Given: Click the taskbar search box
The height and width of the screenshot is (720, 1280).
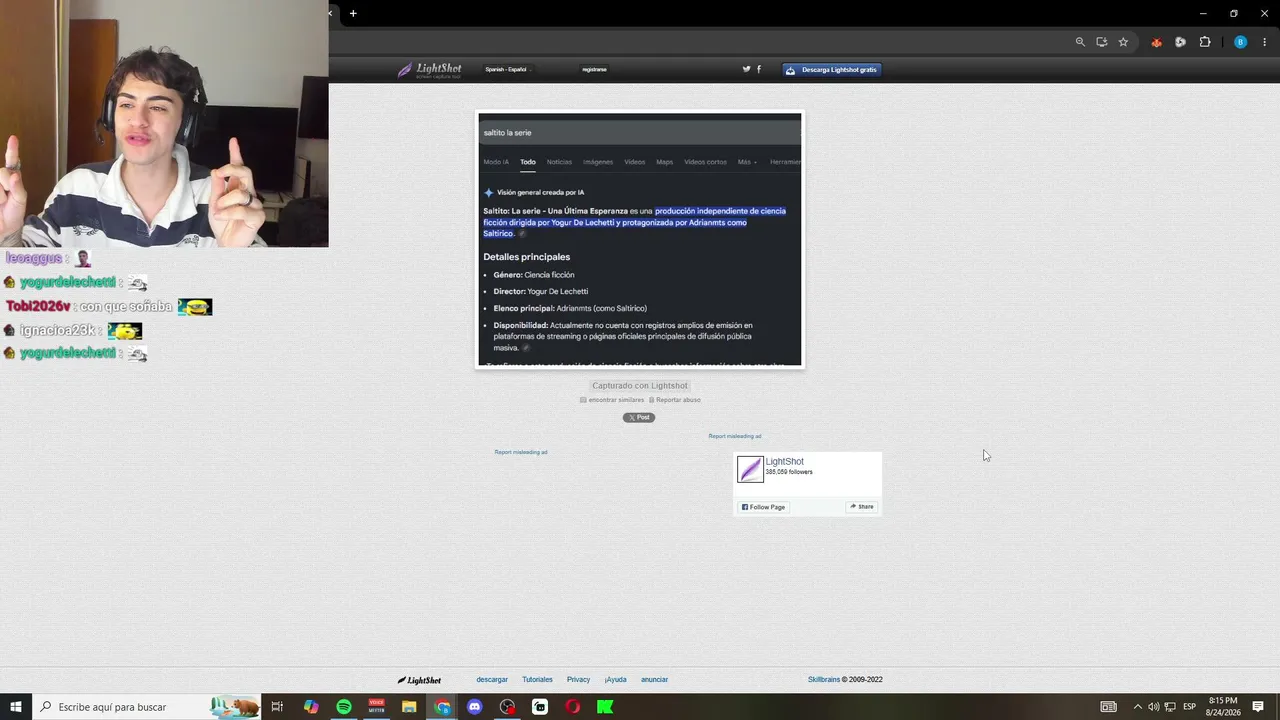Looking at the screenshot, I should (147, 707).
